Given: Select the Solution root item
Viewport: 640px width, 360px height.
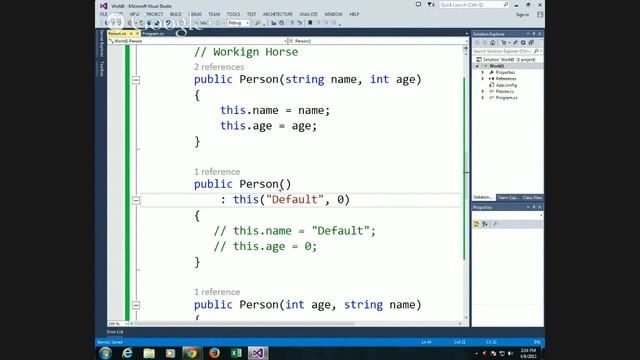Looking at the screenshot, I should pyautogui.click(x=506, y=60).
